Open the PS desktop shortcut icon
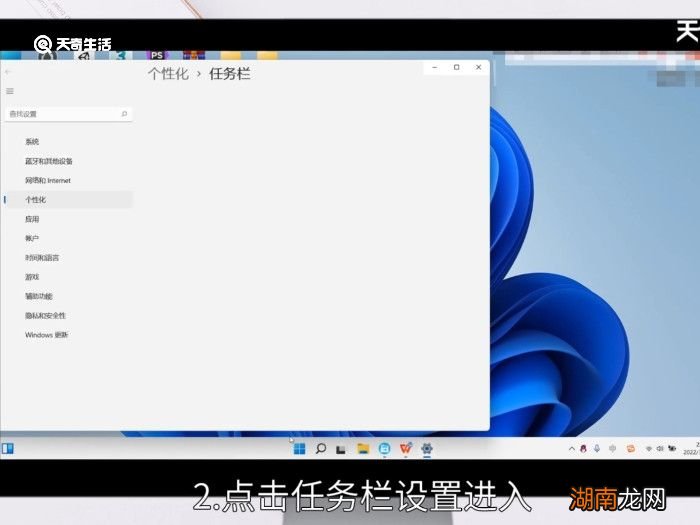Image resolution: width=700 pixels, height=525 pixels. click(x=157, y=55)
